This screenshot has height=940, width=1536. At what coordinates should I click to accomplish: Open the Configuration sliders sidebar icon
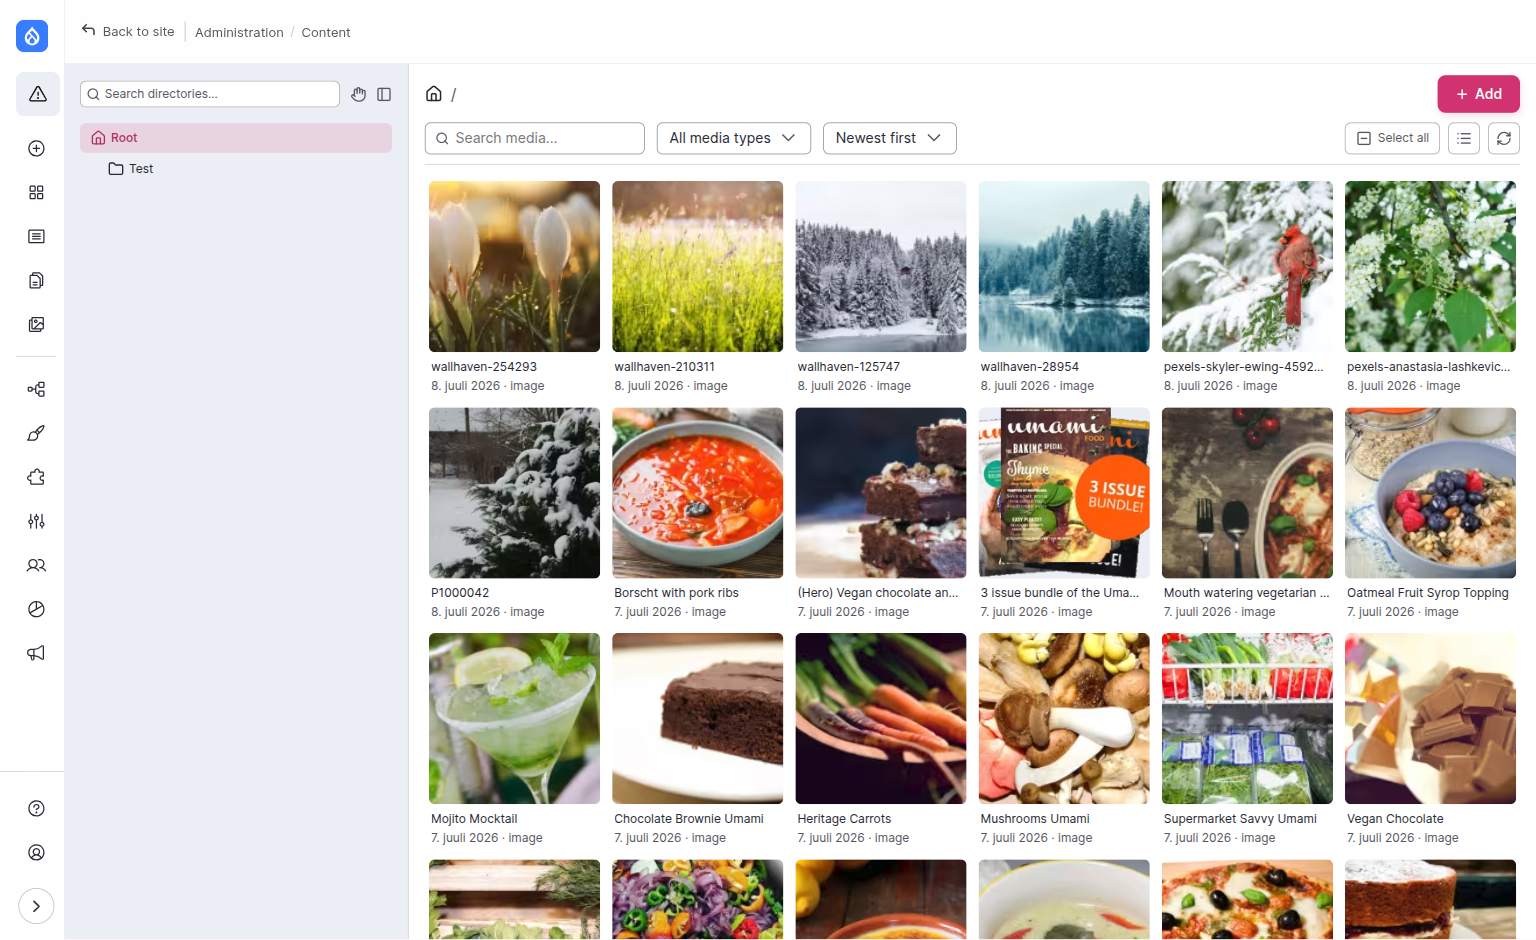(x=37, y=521)
